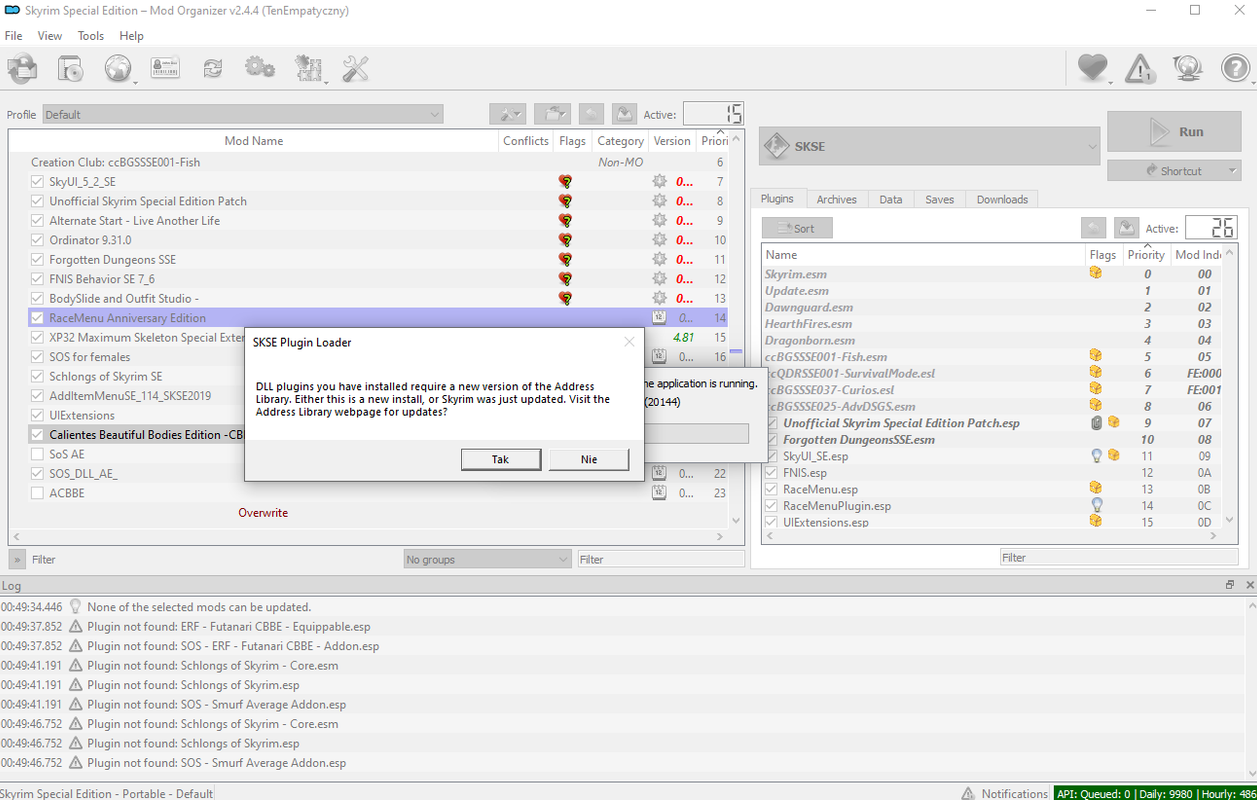Click the Sort plugins button

[x=797, y=228]
